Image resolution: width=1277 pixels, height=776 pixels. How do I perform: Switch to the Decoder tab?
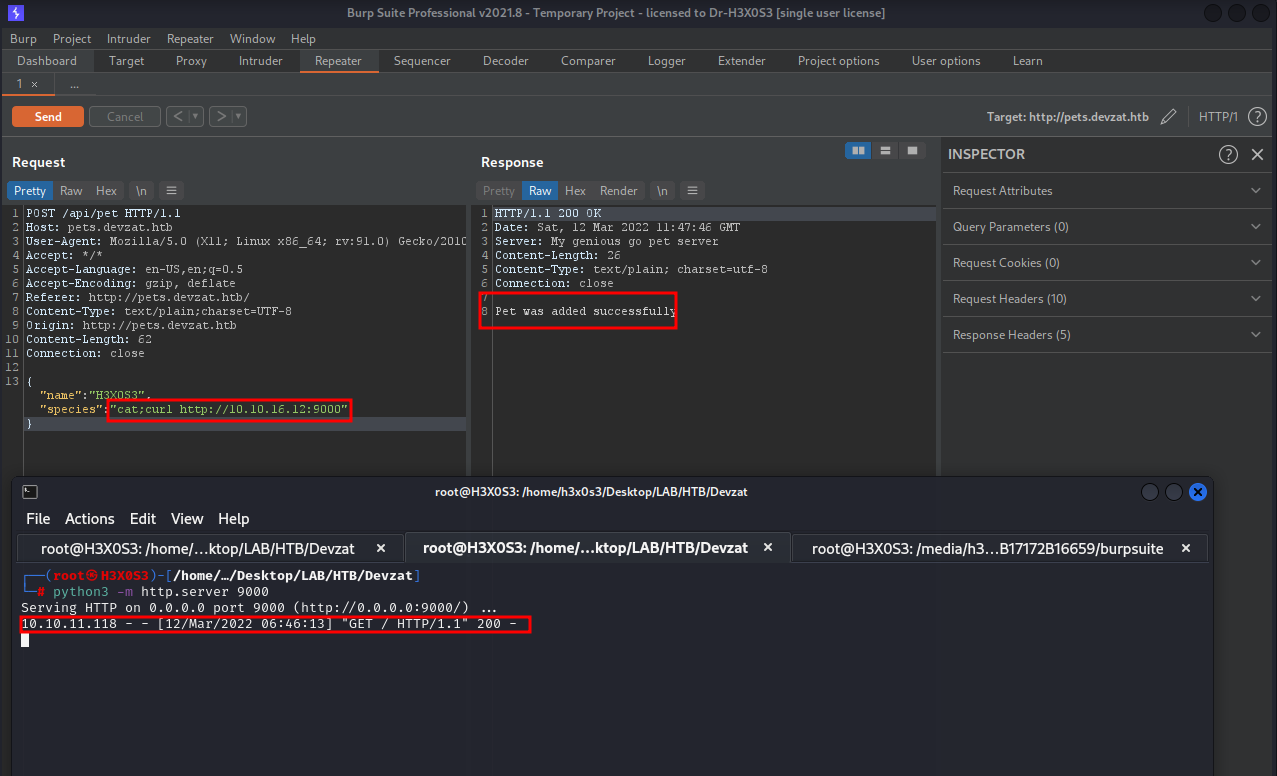coord(506,61)
